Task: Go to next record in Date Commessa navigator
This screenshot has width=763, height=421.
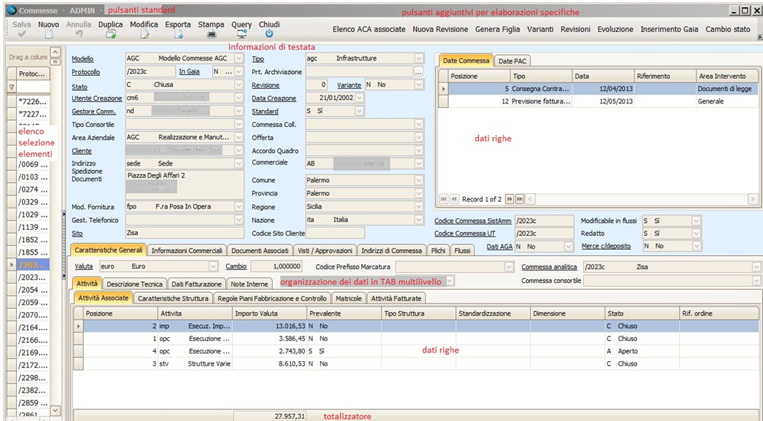Action: point(509,199)
